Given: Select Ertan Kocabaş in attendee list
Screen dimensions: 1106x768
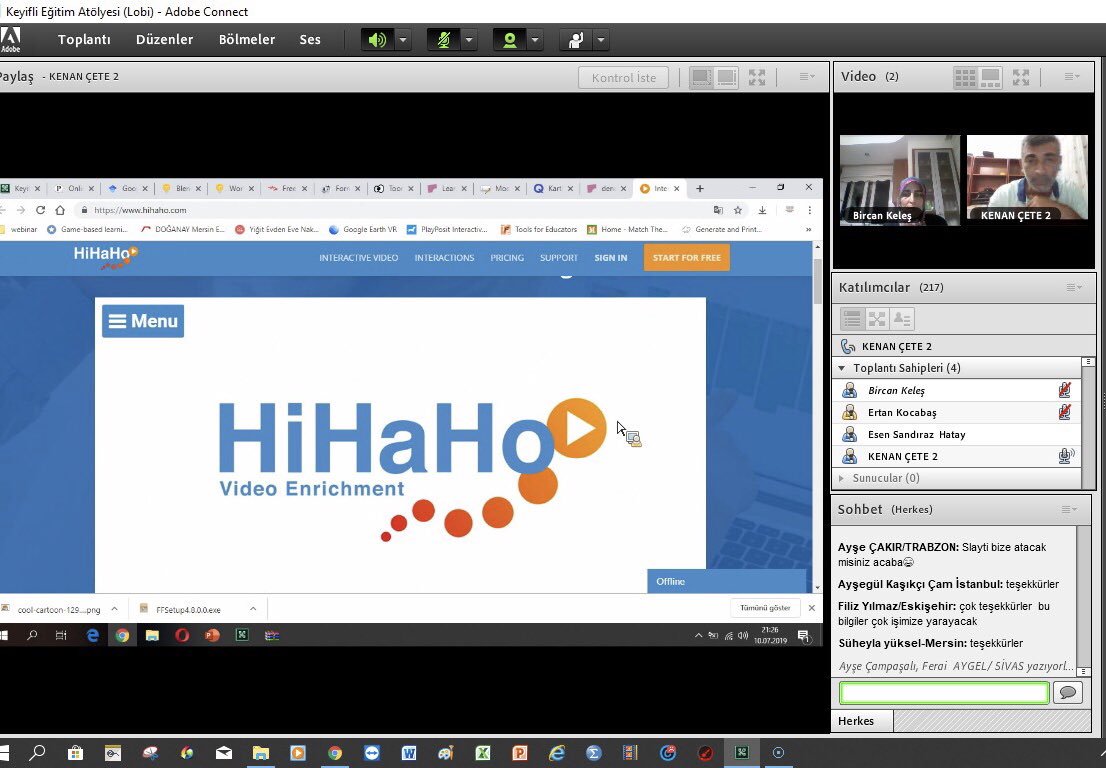Looking at the screenshot, I should tap(956, 412).
